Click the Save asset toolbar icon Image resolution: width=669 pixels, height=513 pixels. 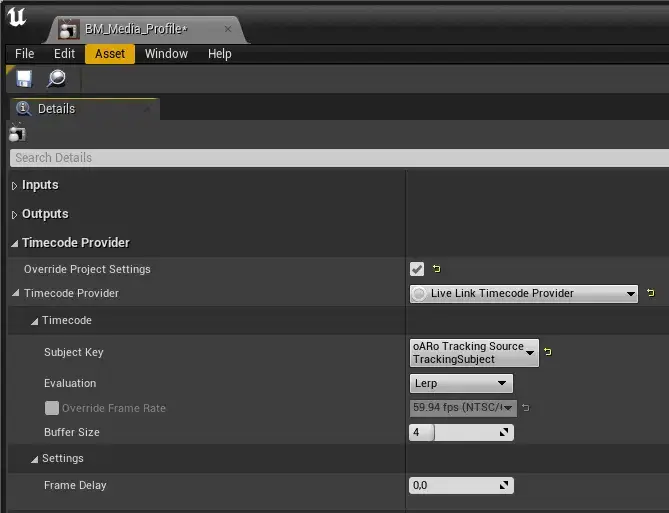coord(24,78)
